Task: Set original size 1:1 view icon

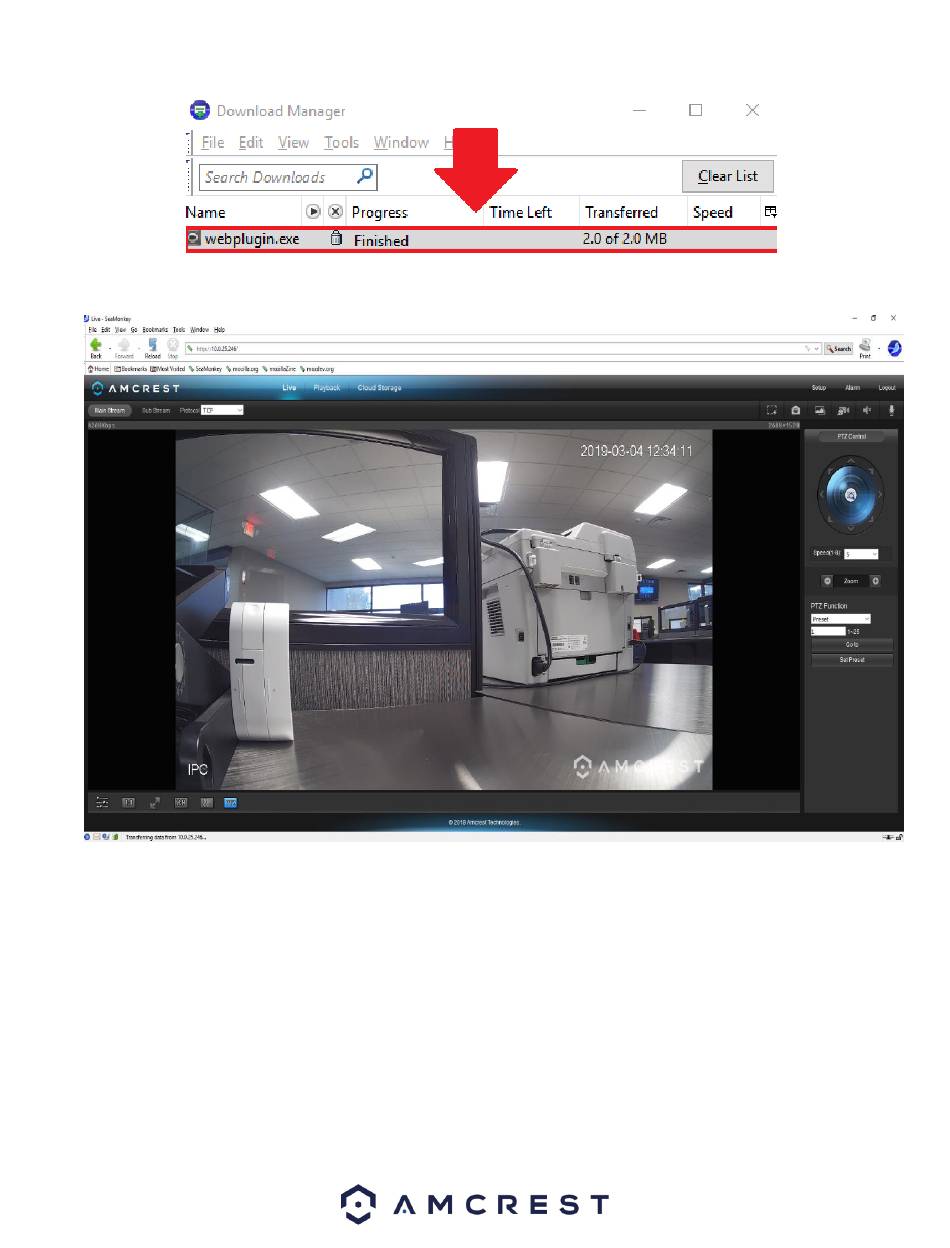Action: pos(128,802)
